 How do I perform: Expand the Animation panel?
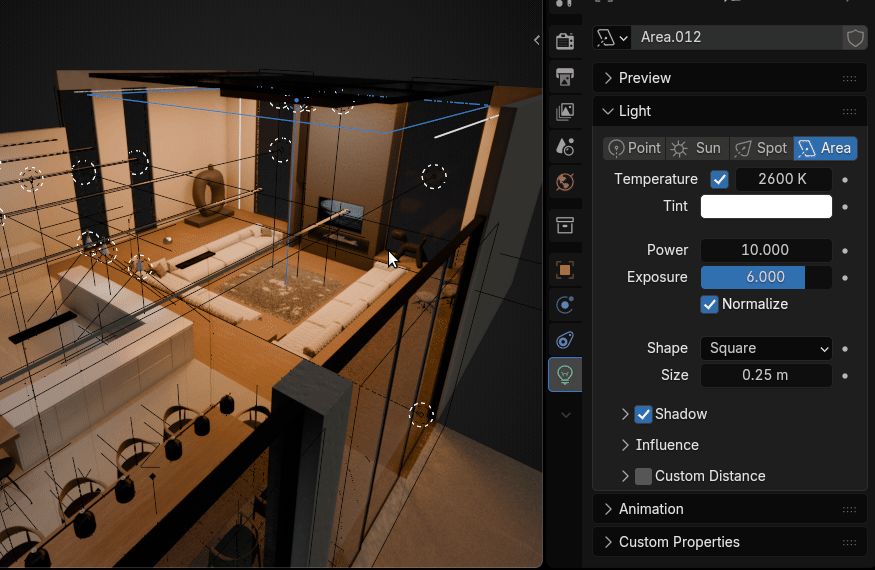(x=608, y=509)
